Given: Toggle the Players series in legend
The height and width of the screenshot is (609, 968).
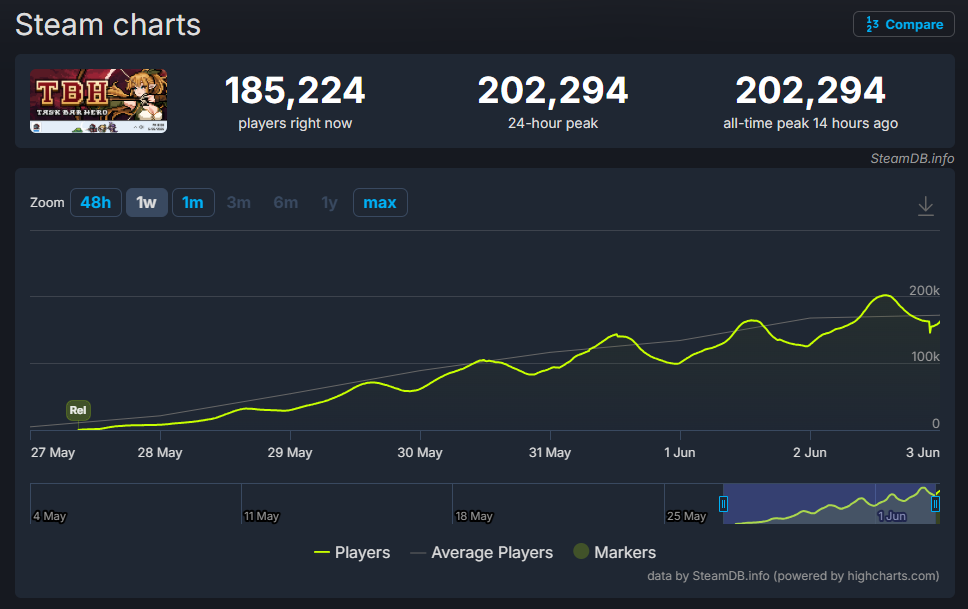Looking at the screenshot, I should tap(352, 552).
